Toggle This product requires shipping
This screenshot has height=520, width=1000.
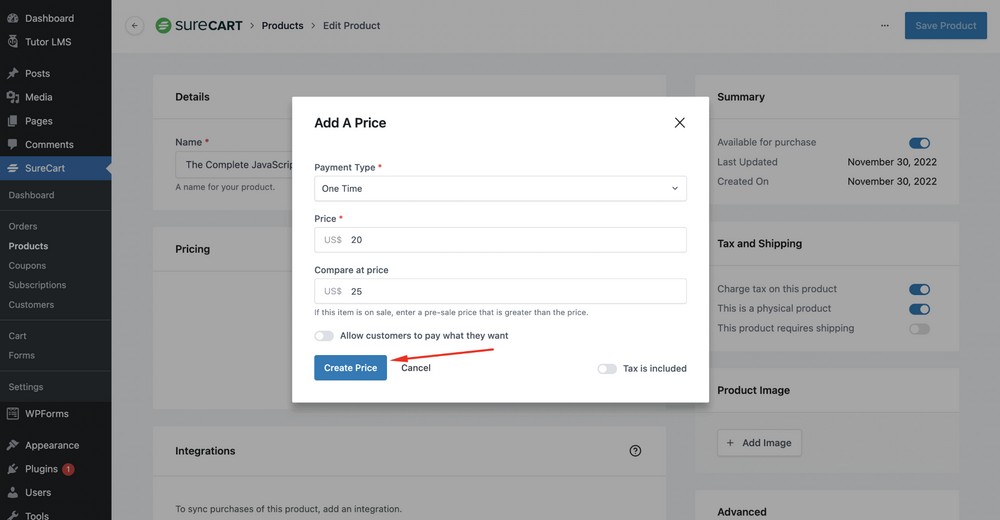click(920, 329)
